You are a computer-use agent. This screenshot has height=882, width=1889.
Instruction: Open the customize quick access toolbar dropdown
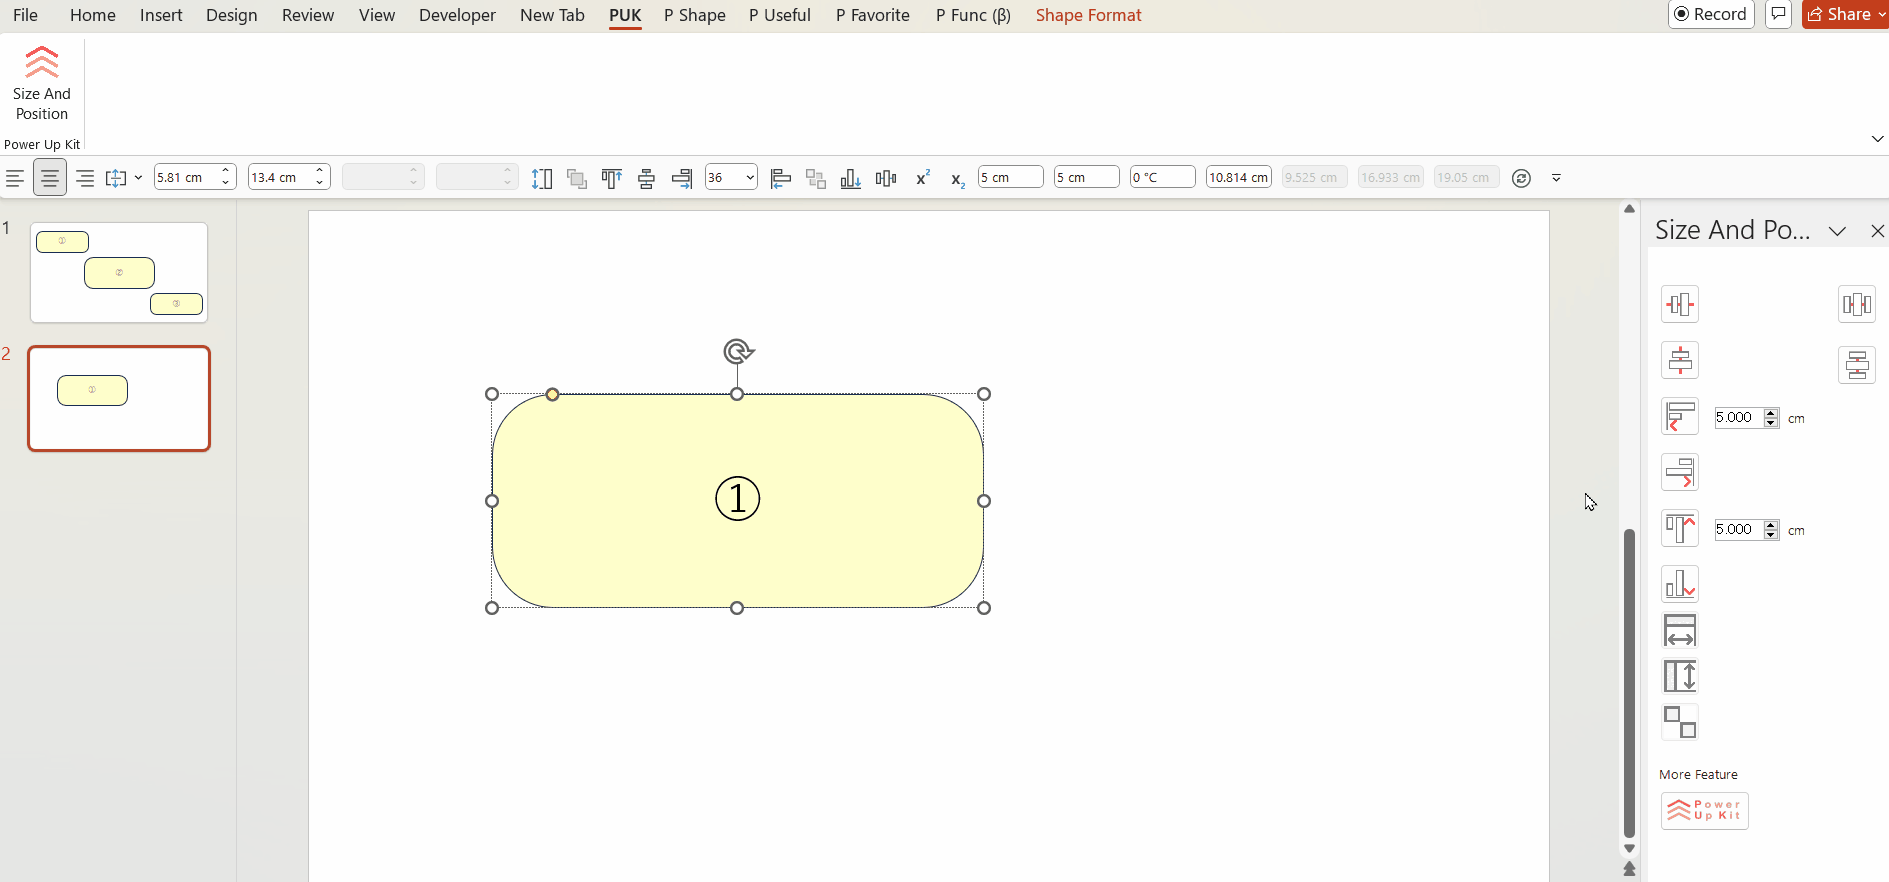[x=1556, y=178]
